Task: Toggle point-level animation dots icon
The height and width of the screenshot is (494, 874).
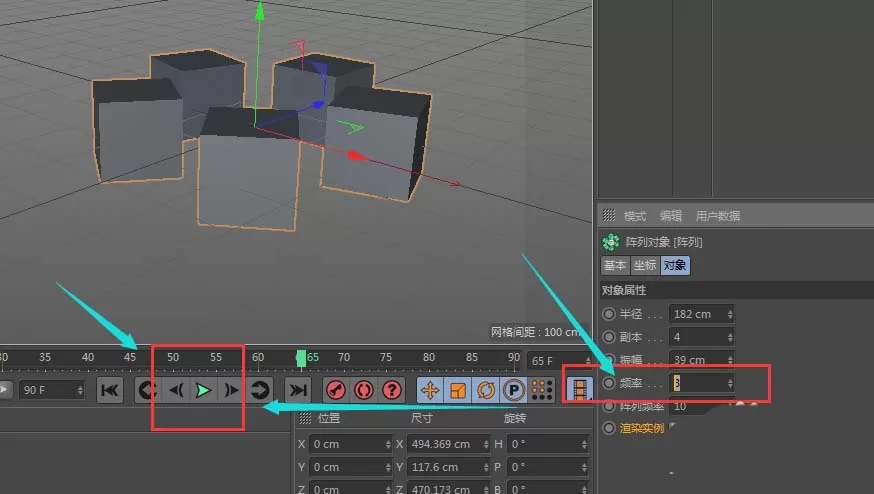Action: pos(542,390)
